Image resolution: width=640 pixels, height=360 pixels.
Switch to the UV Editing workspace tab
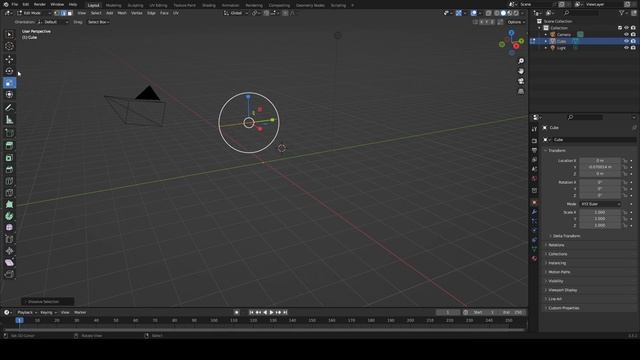(158, 5)
